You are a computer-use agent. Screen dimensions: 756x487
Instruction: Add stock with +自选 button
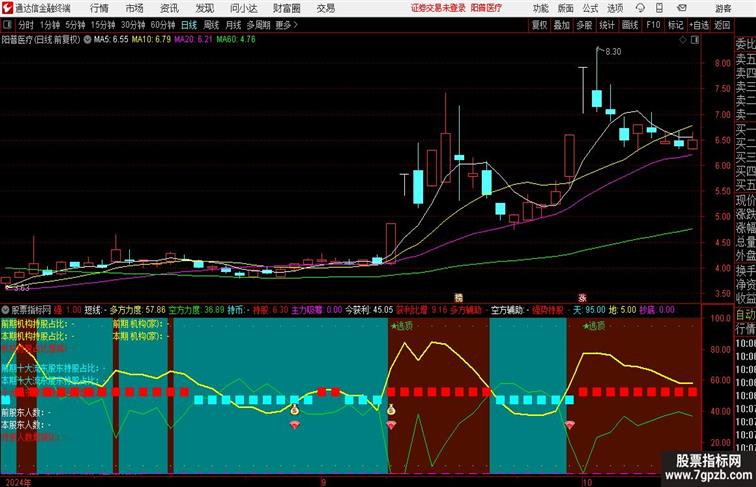tap(699, 25)
